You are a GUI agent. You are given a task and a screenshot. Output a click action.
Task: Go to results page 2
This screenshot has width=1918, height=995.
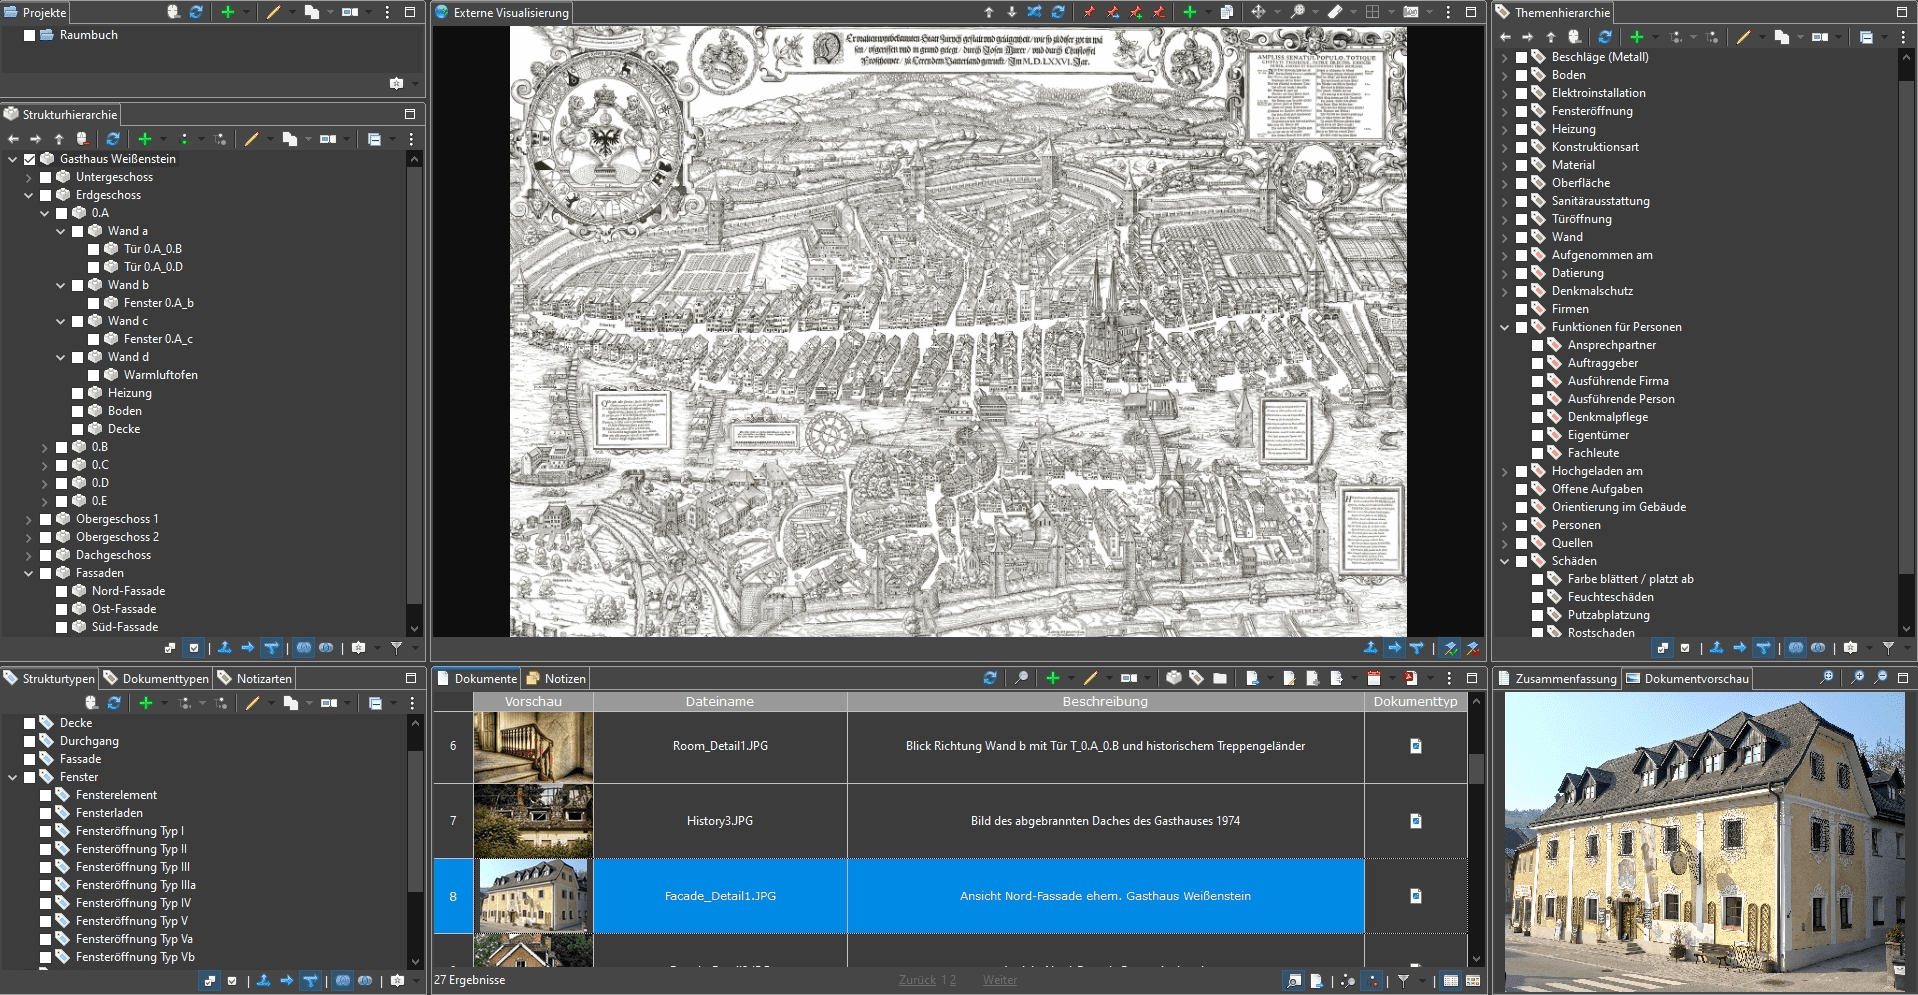point(952,980)
